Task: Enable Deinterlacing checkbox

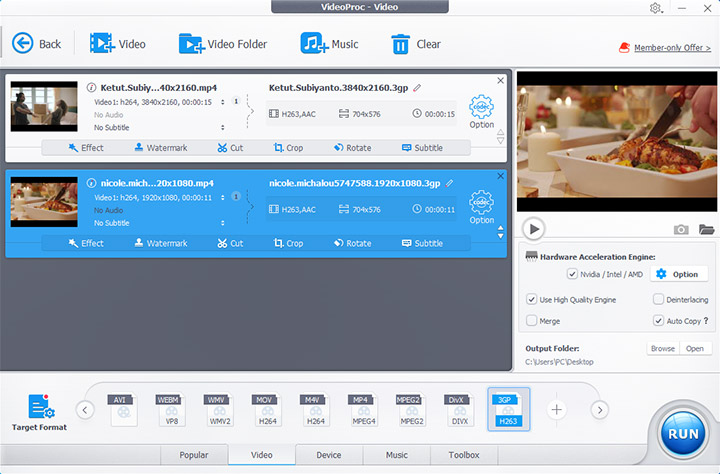Action: (658, 299)
